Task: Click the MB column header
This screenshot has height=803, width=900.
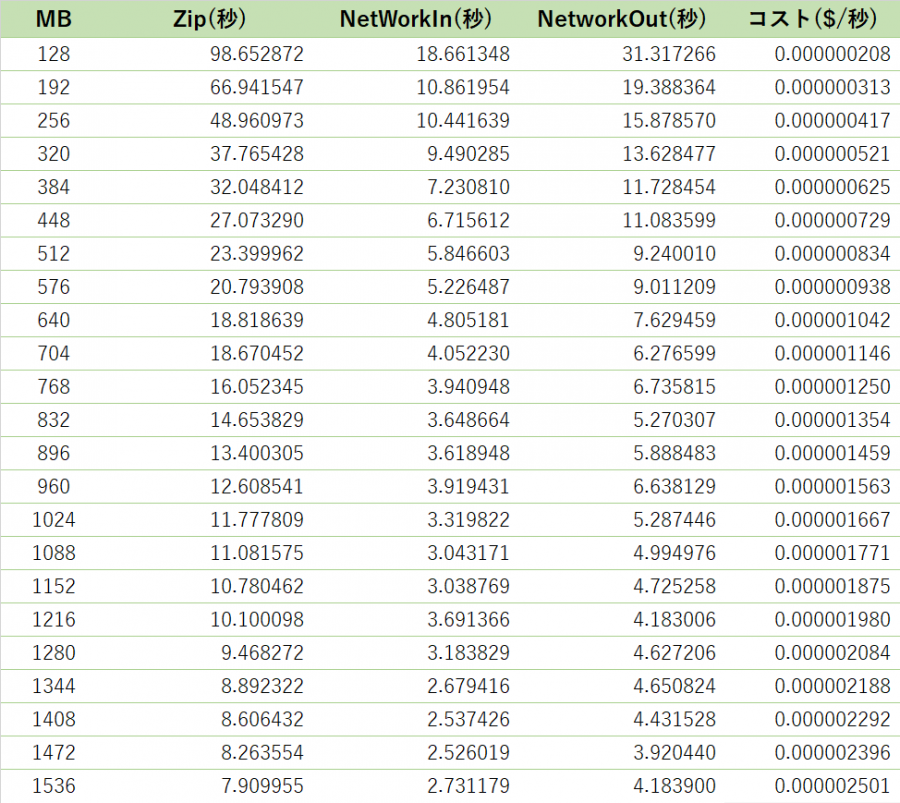Action: (53, 19)
